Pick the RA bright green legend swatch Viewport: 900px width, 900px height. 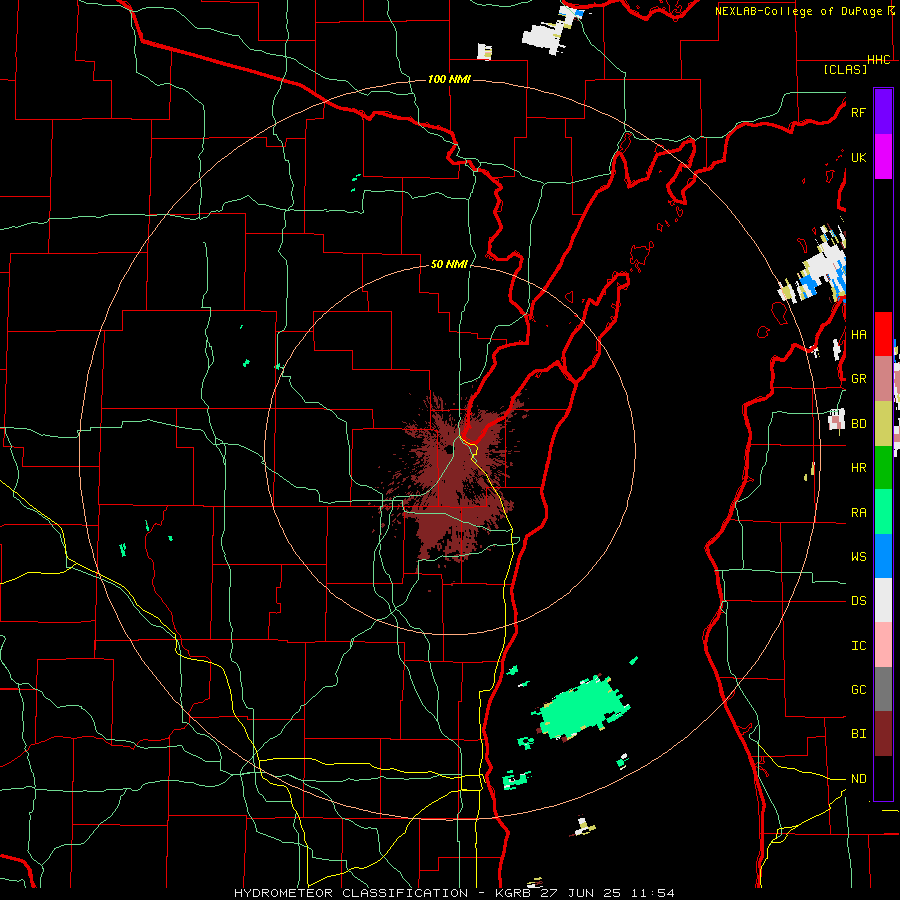point(883,512)
